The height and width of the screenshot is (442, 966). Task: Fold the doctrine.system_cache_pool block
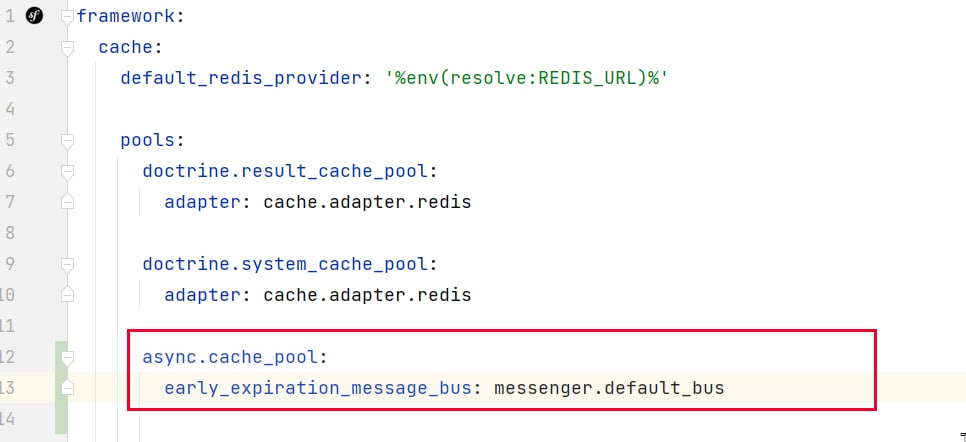point(67,265)
